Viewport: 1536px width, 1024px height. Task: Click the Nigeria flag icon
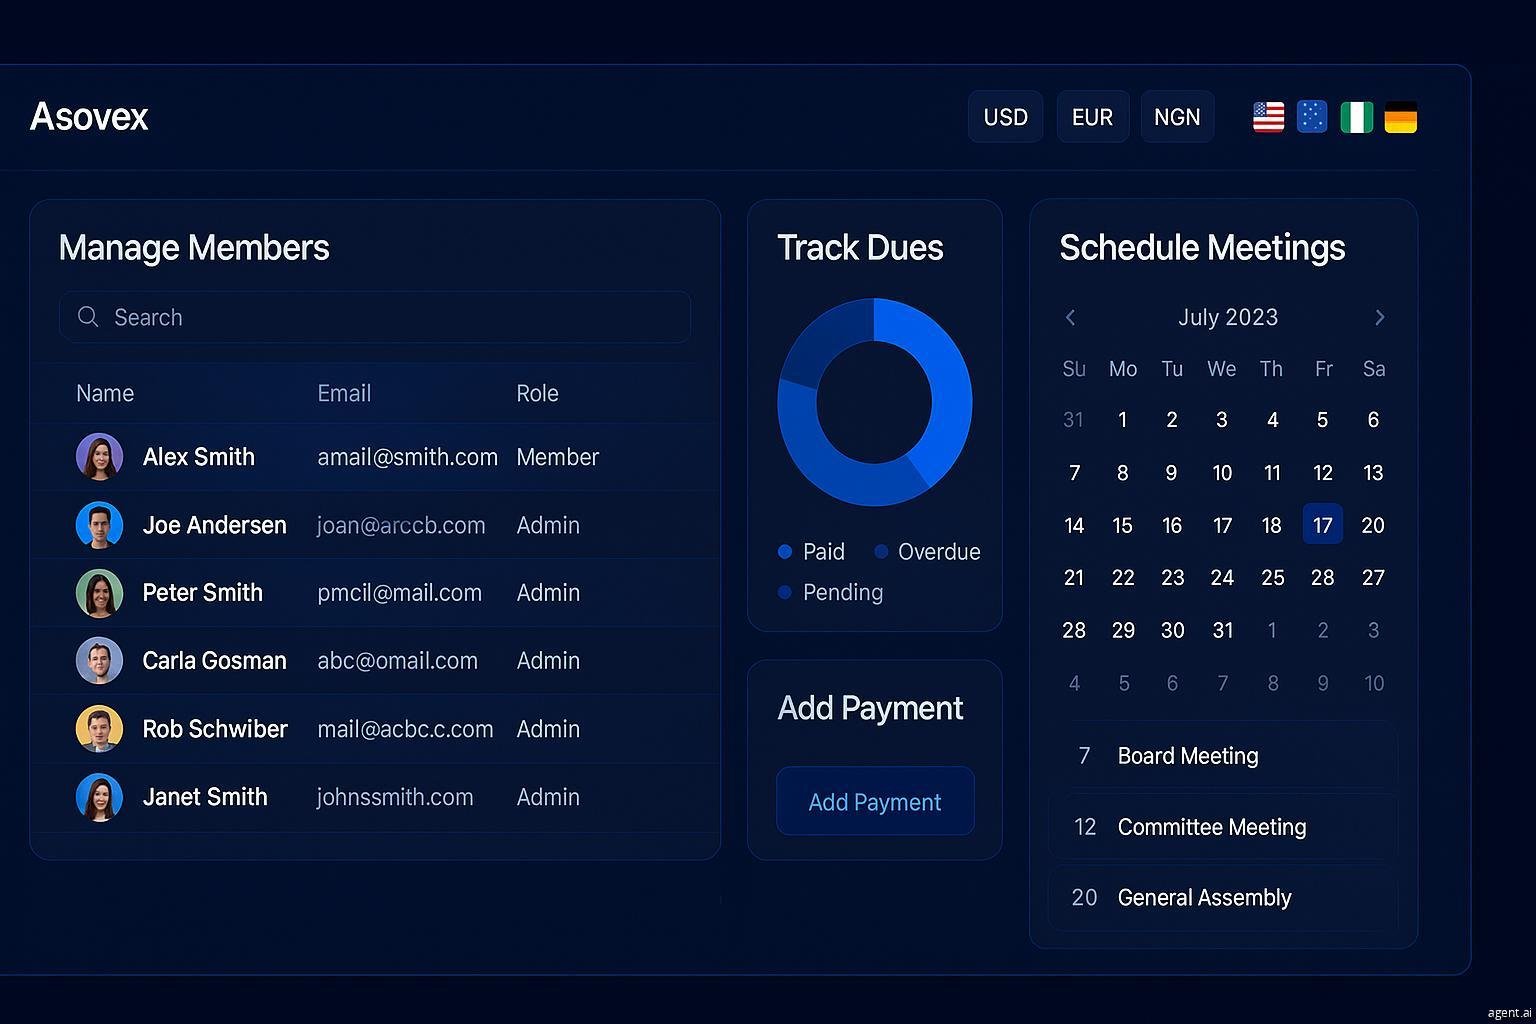pyautogui.click(x=1356, y=116)
